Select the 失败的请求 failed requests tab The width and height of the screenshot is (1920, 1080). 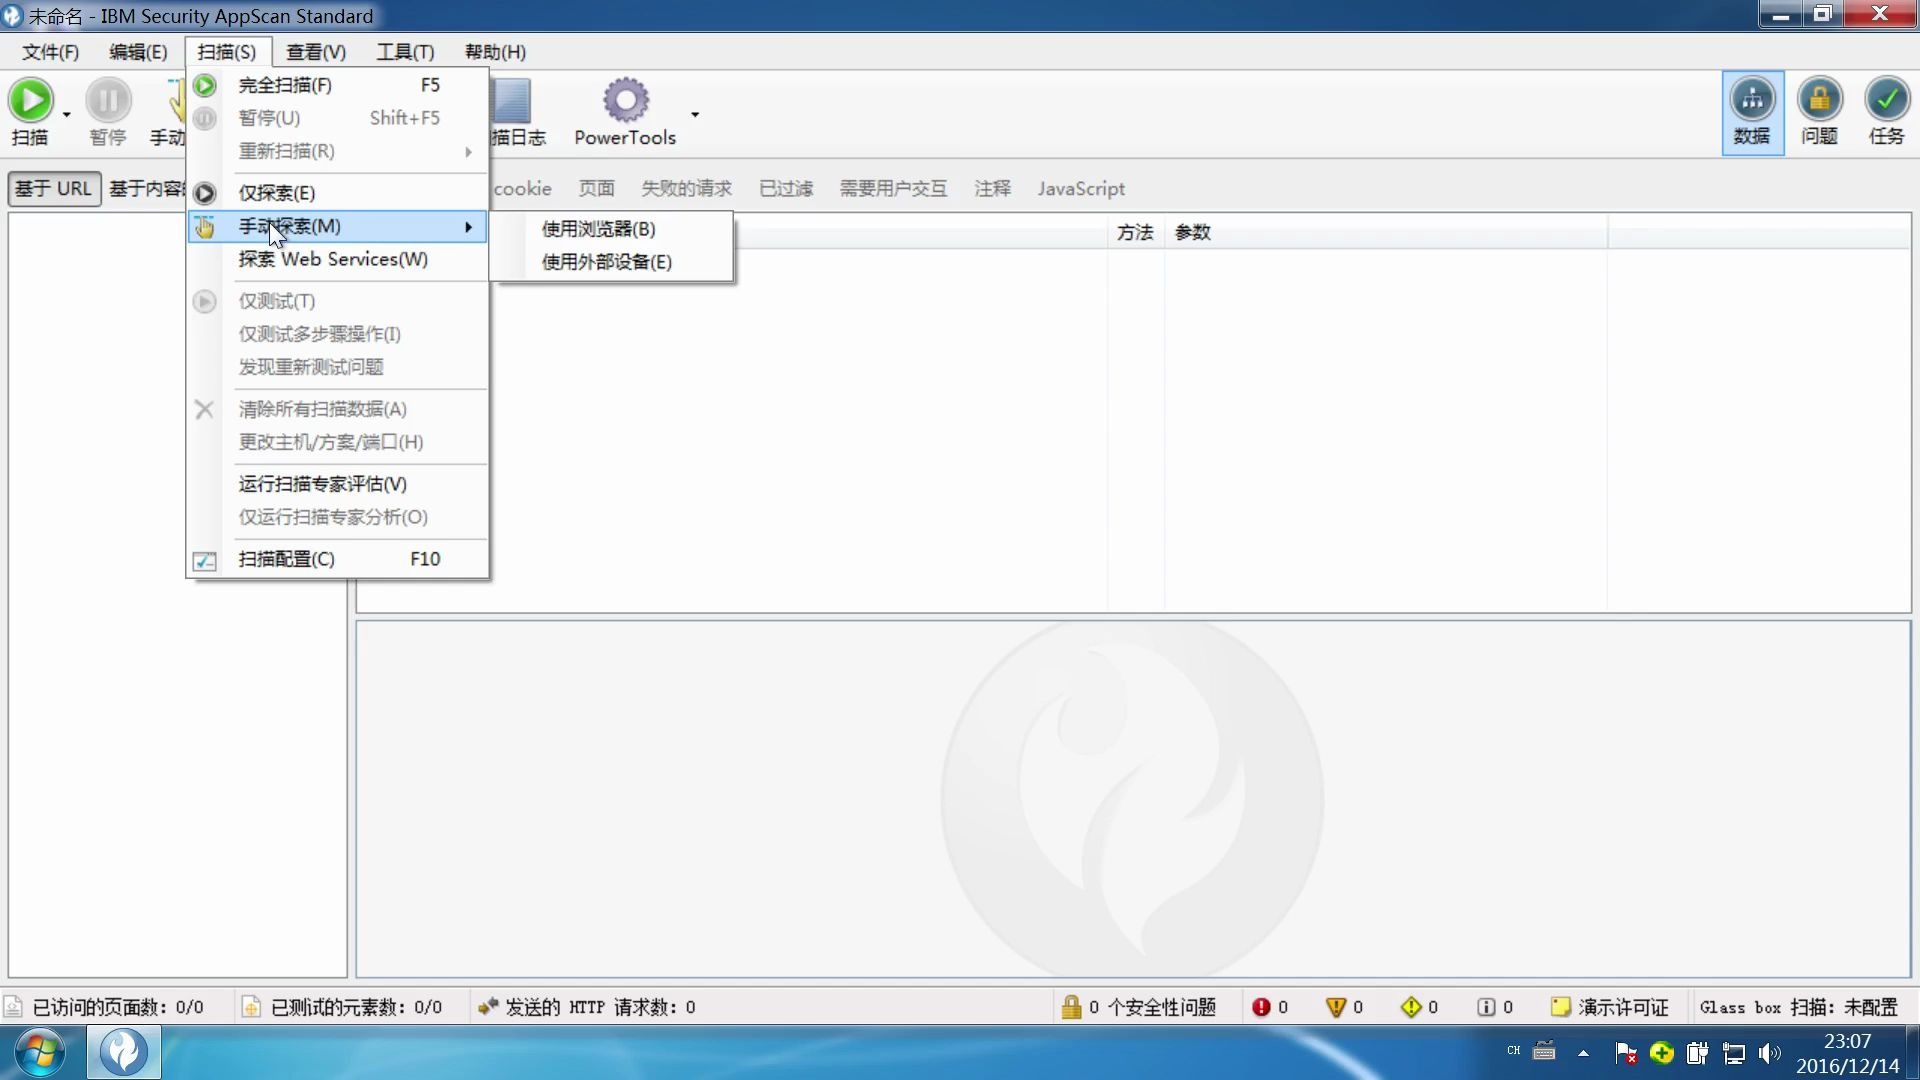[686, 189]
